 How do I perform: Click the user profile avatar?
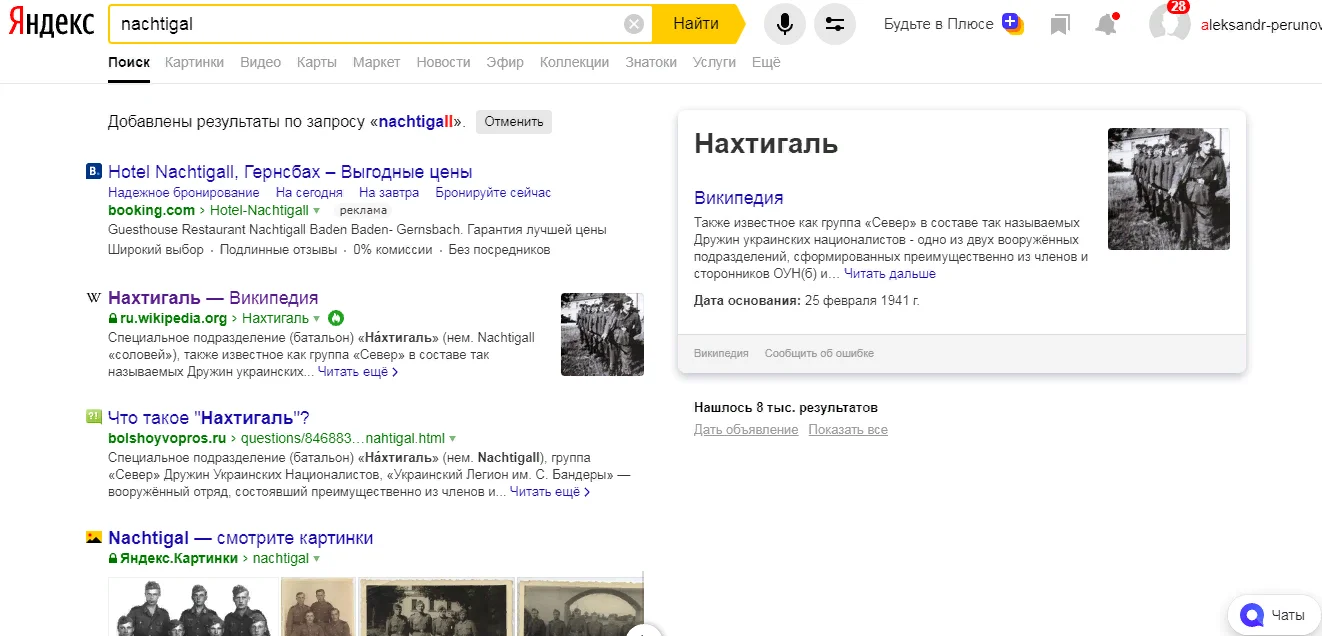point(1169,24)
